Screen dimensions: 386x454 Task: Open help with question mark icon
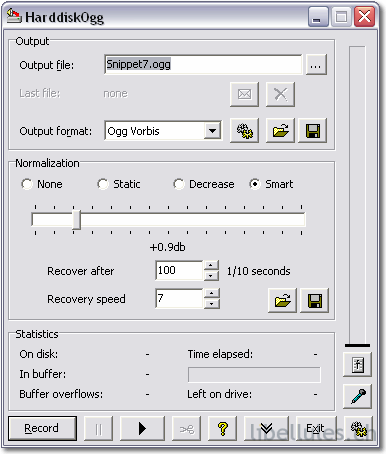(x=222, y=428)
